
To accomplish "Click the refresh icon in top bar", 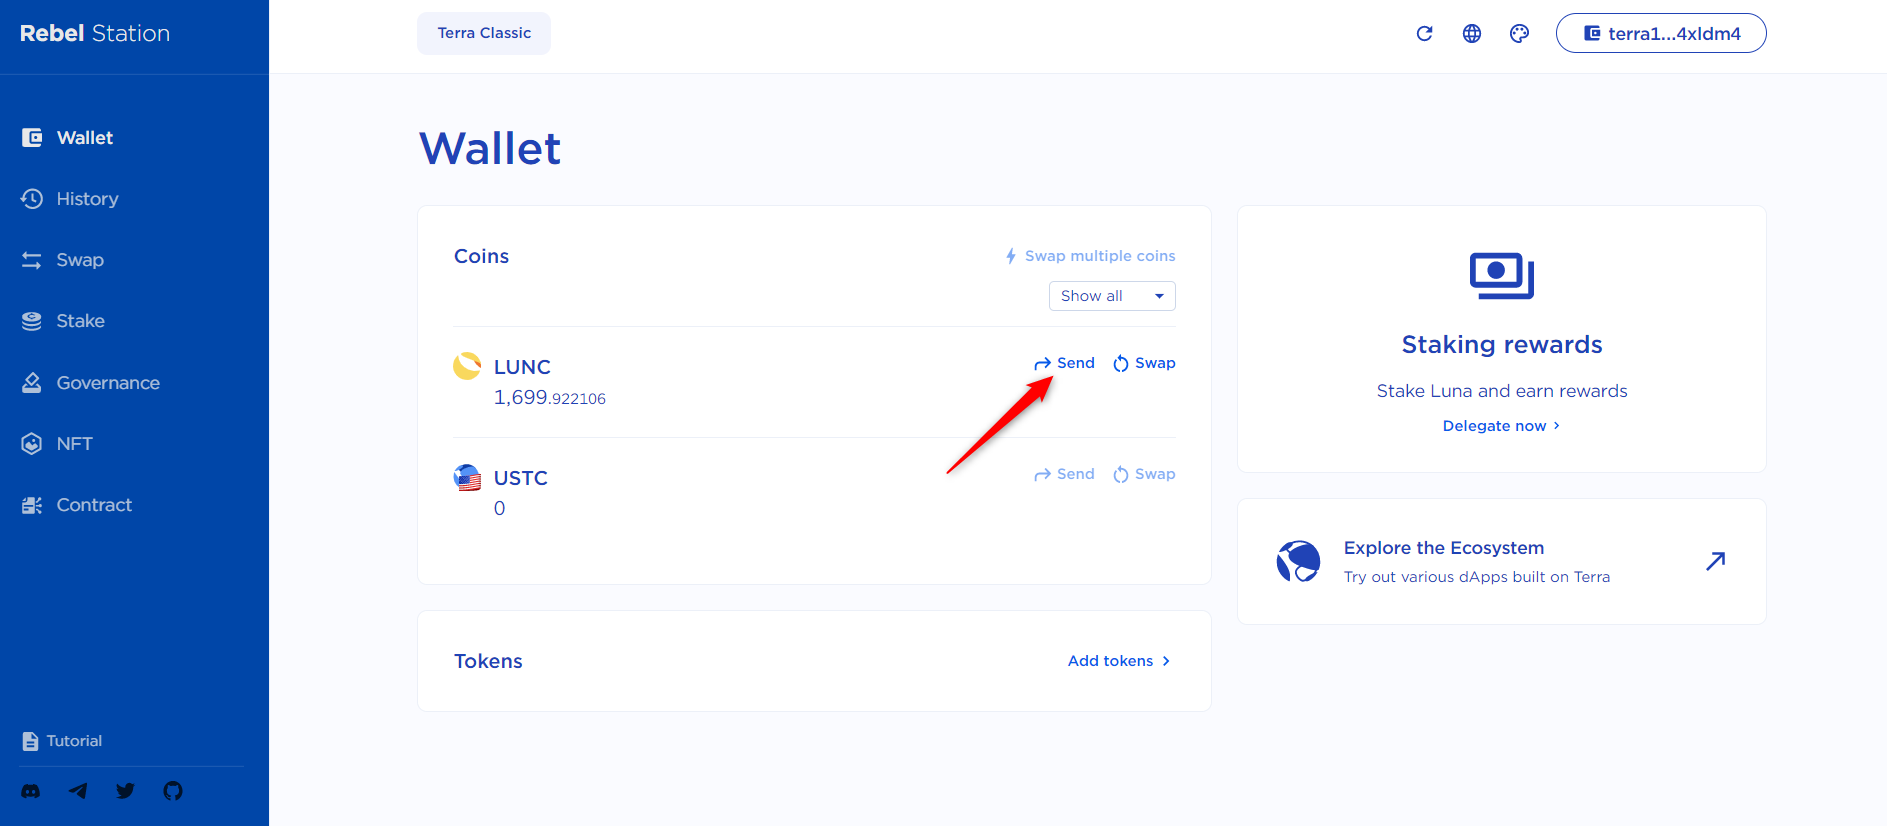I will pyautogui.click(x=1424, y=33).
